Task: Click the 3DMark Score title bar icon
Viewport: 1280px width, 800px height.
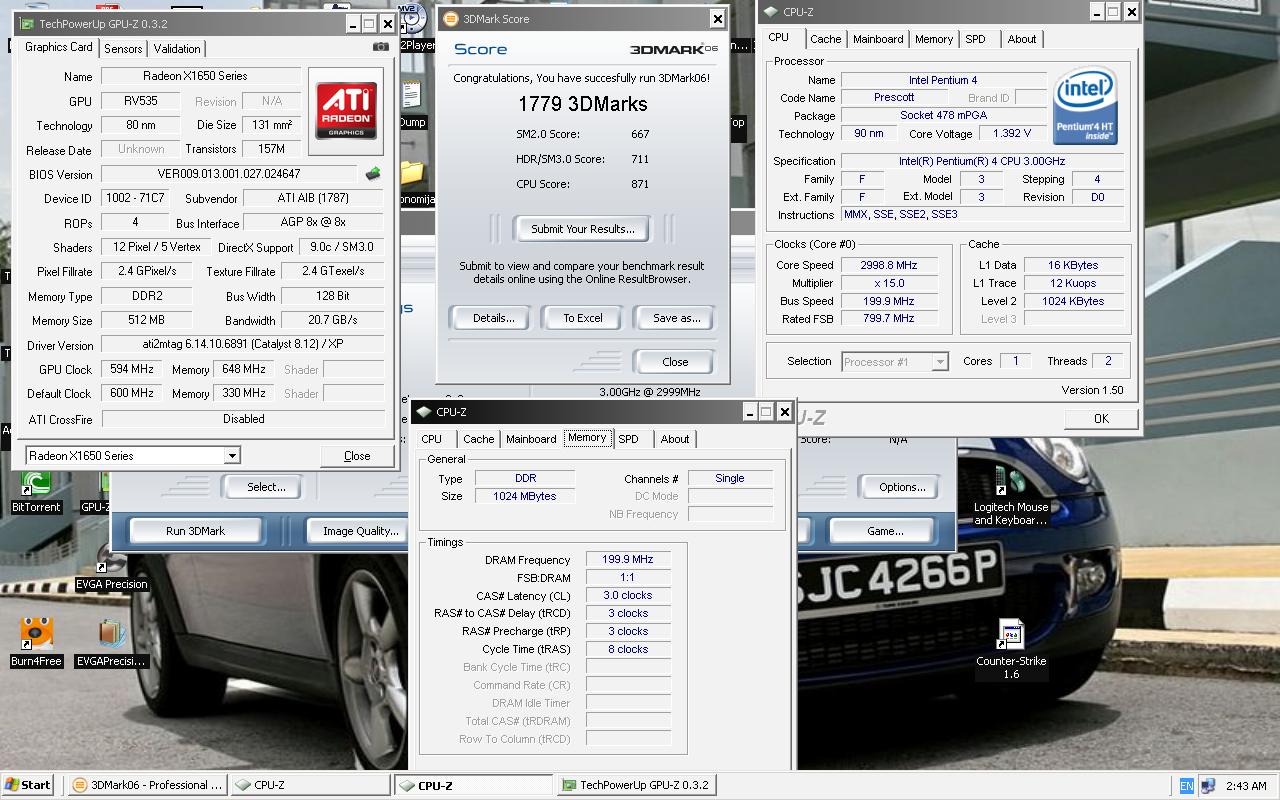Action: [x=450, y=18]
